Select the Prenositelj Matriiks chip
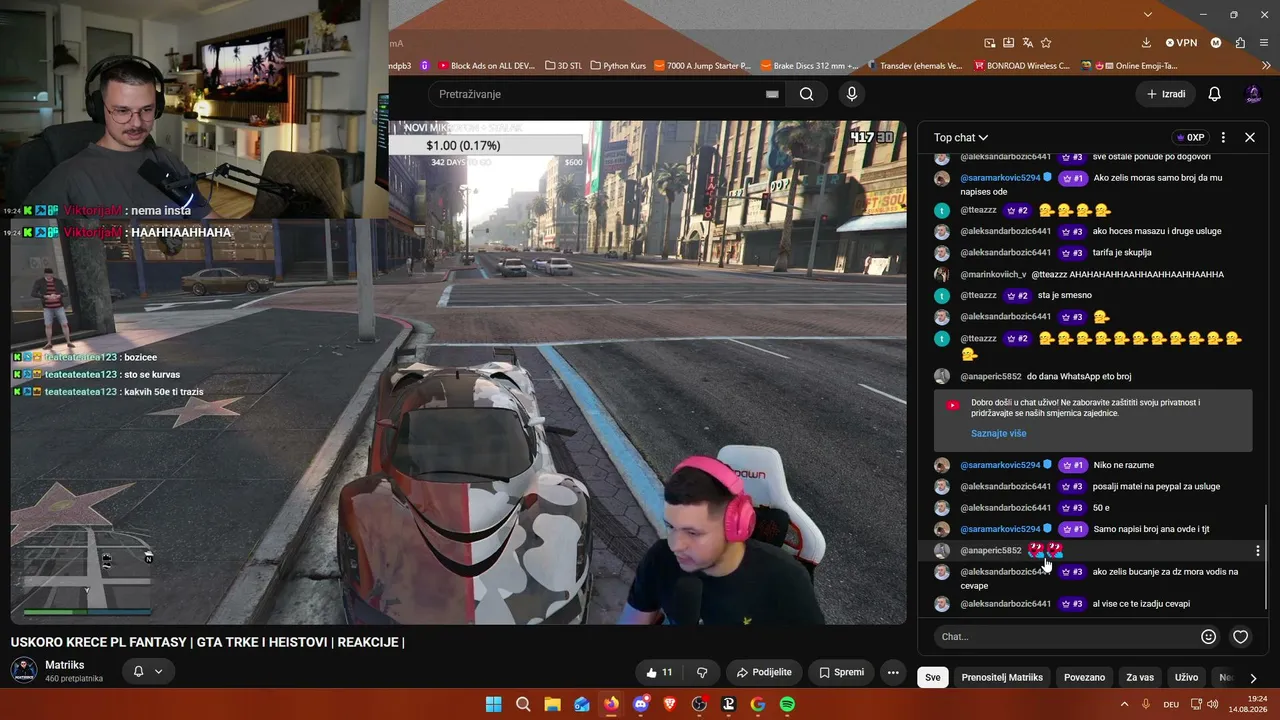 [x=1002, y=677]
